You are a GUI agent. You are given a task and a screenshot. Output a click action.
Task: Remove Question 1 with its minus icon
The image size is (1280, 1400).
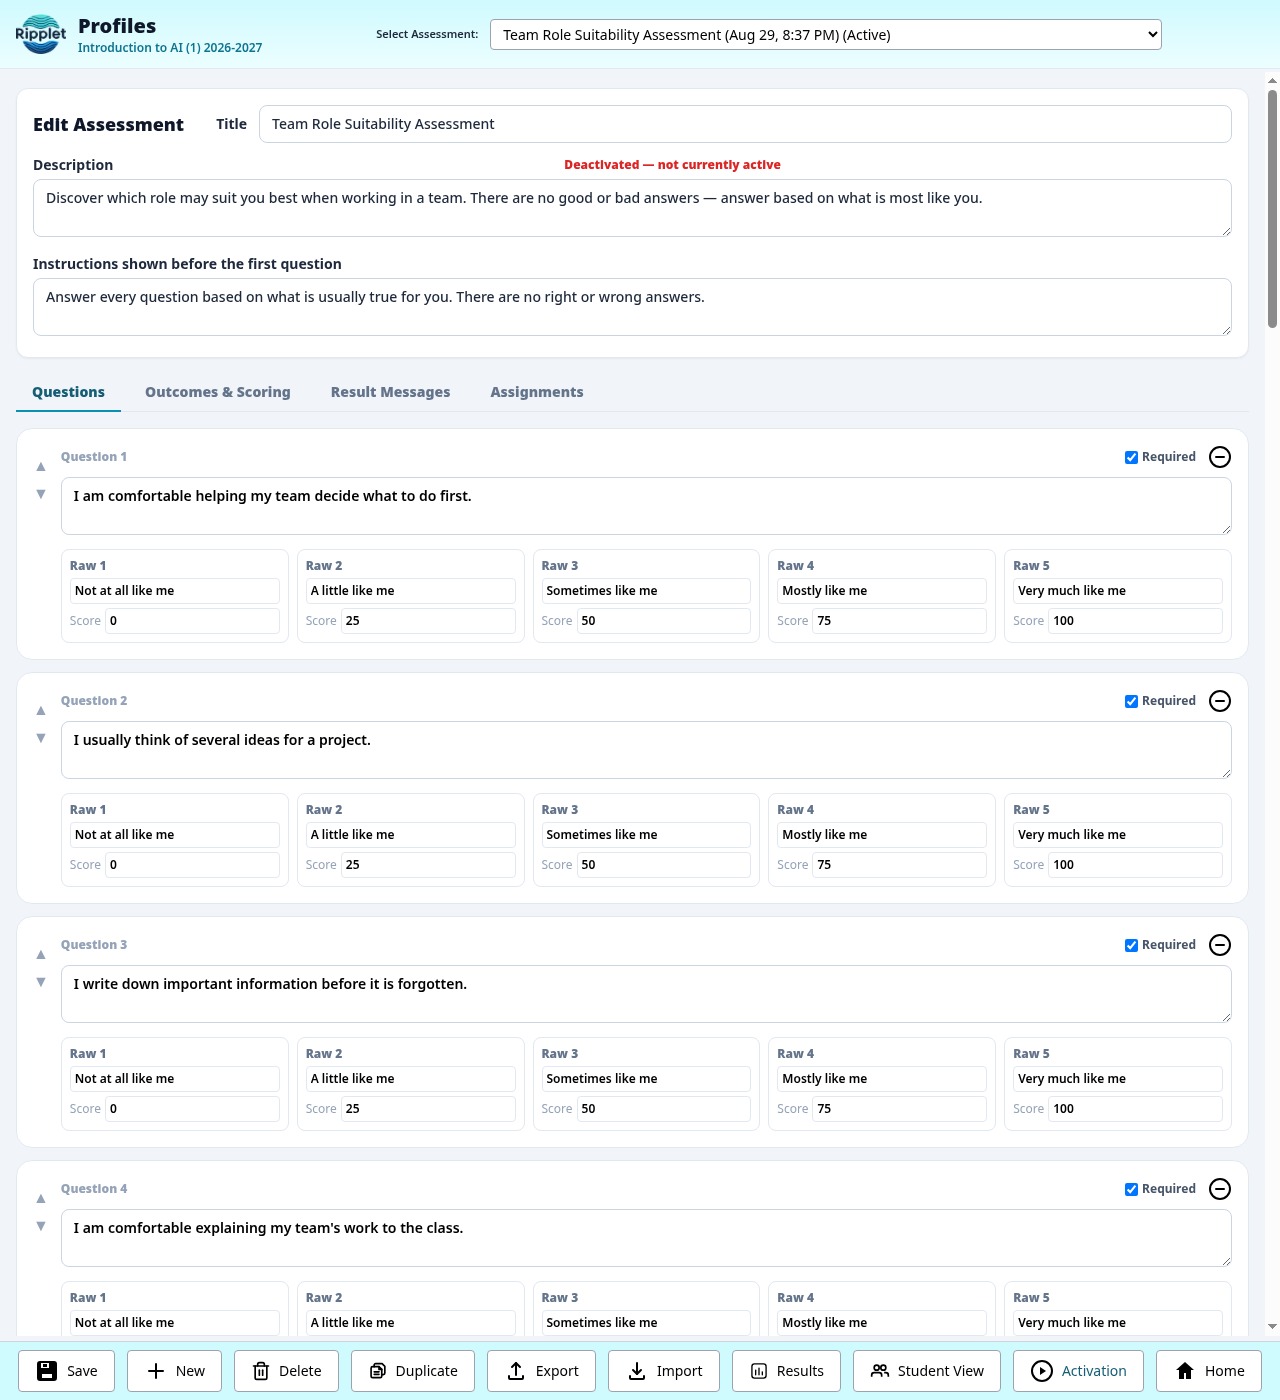pos(1220,457)
